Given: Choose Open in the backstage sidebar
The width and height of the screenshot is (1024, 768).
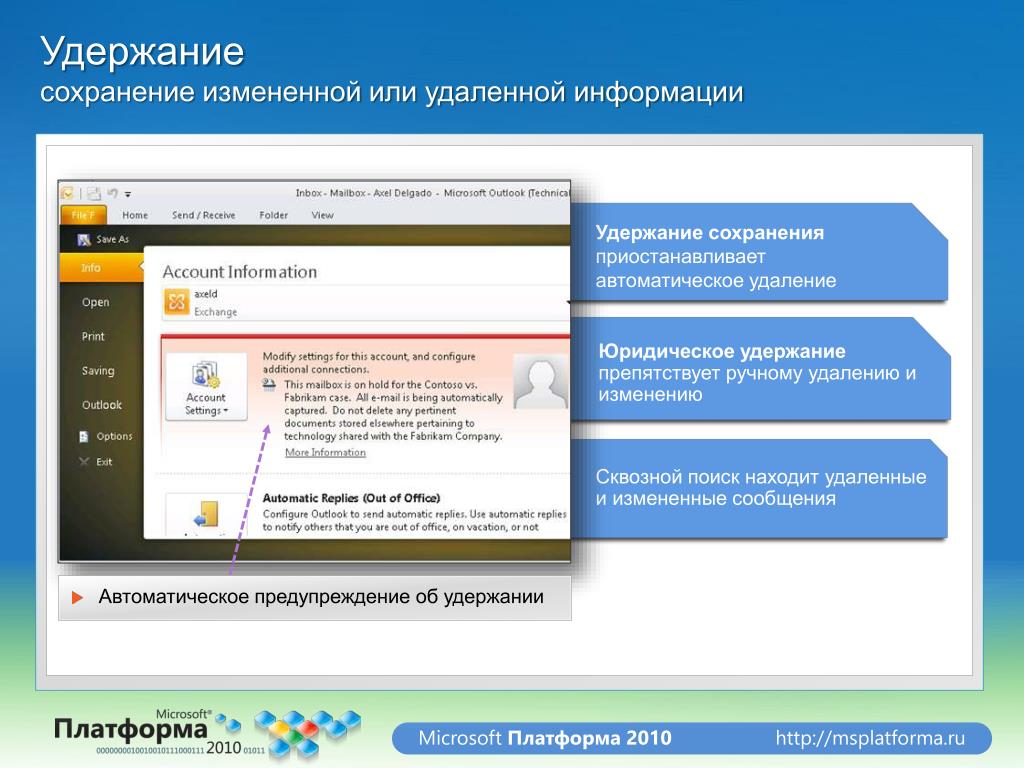Looking at the screenshot, I should 95,302.
